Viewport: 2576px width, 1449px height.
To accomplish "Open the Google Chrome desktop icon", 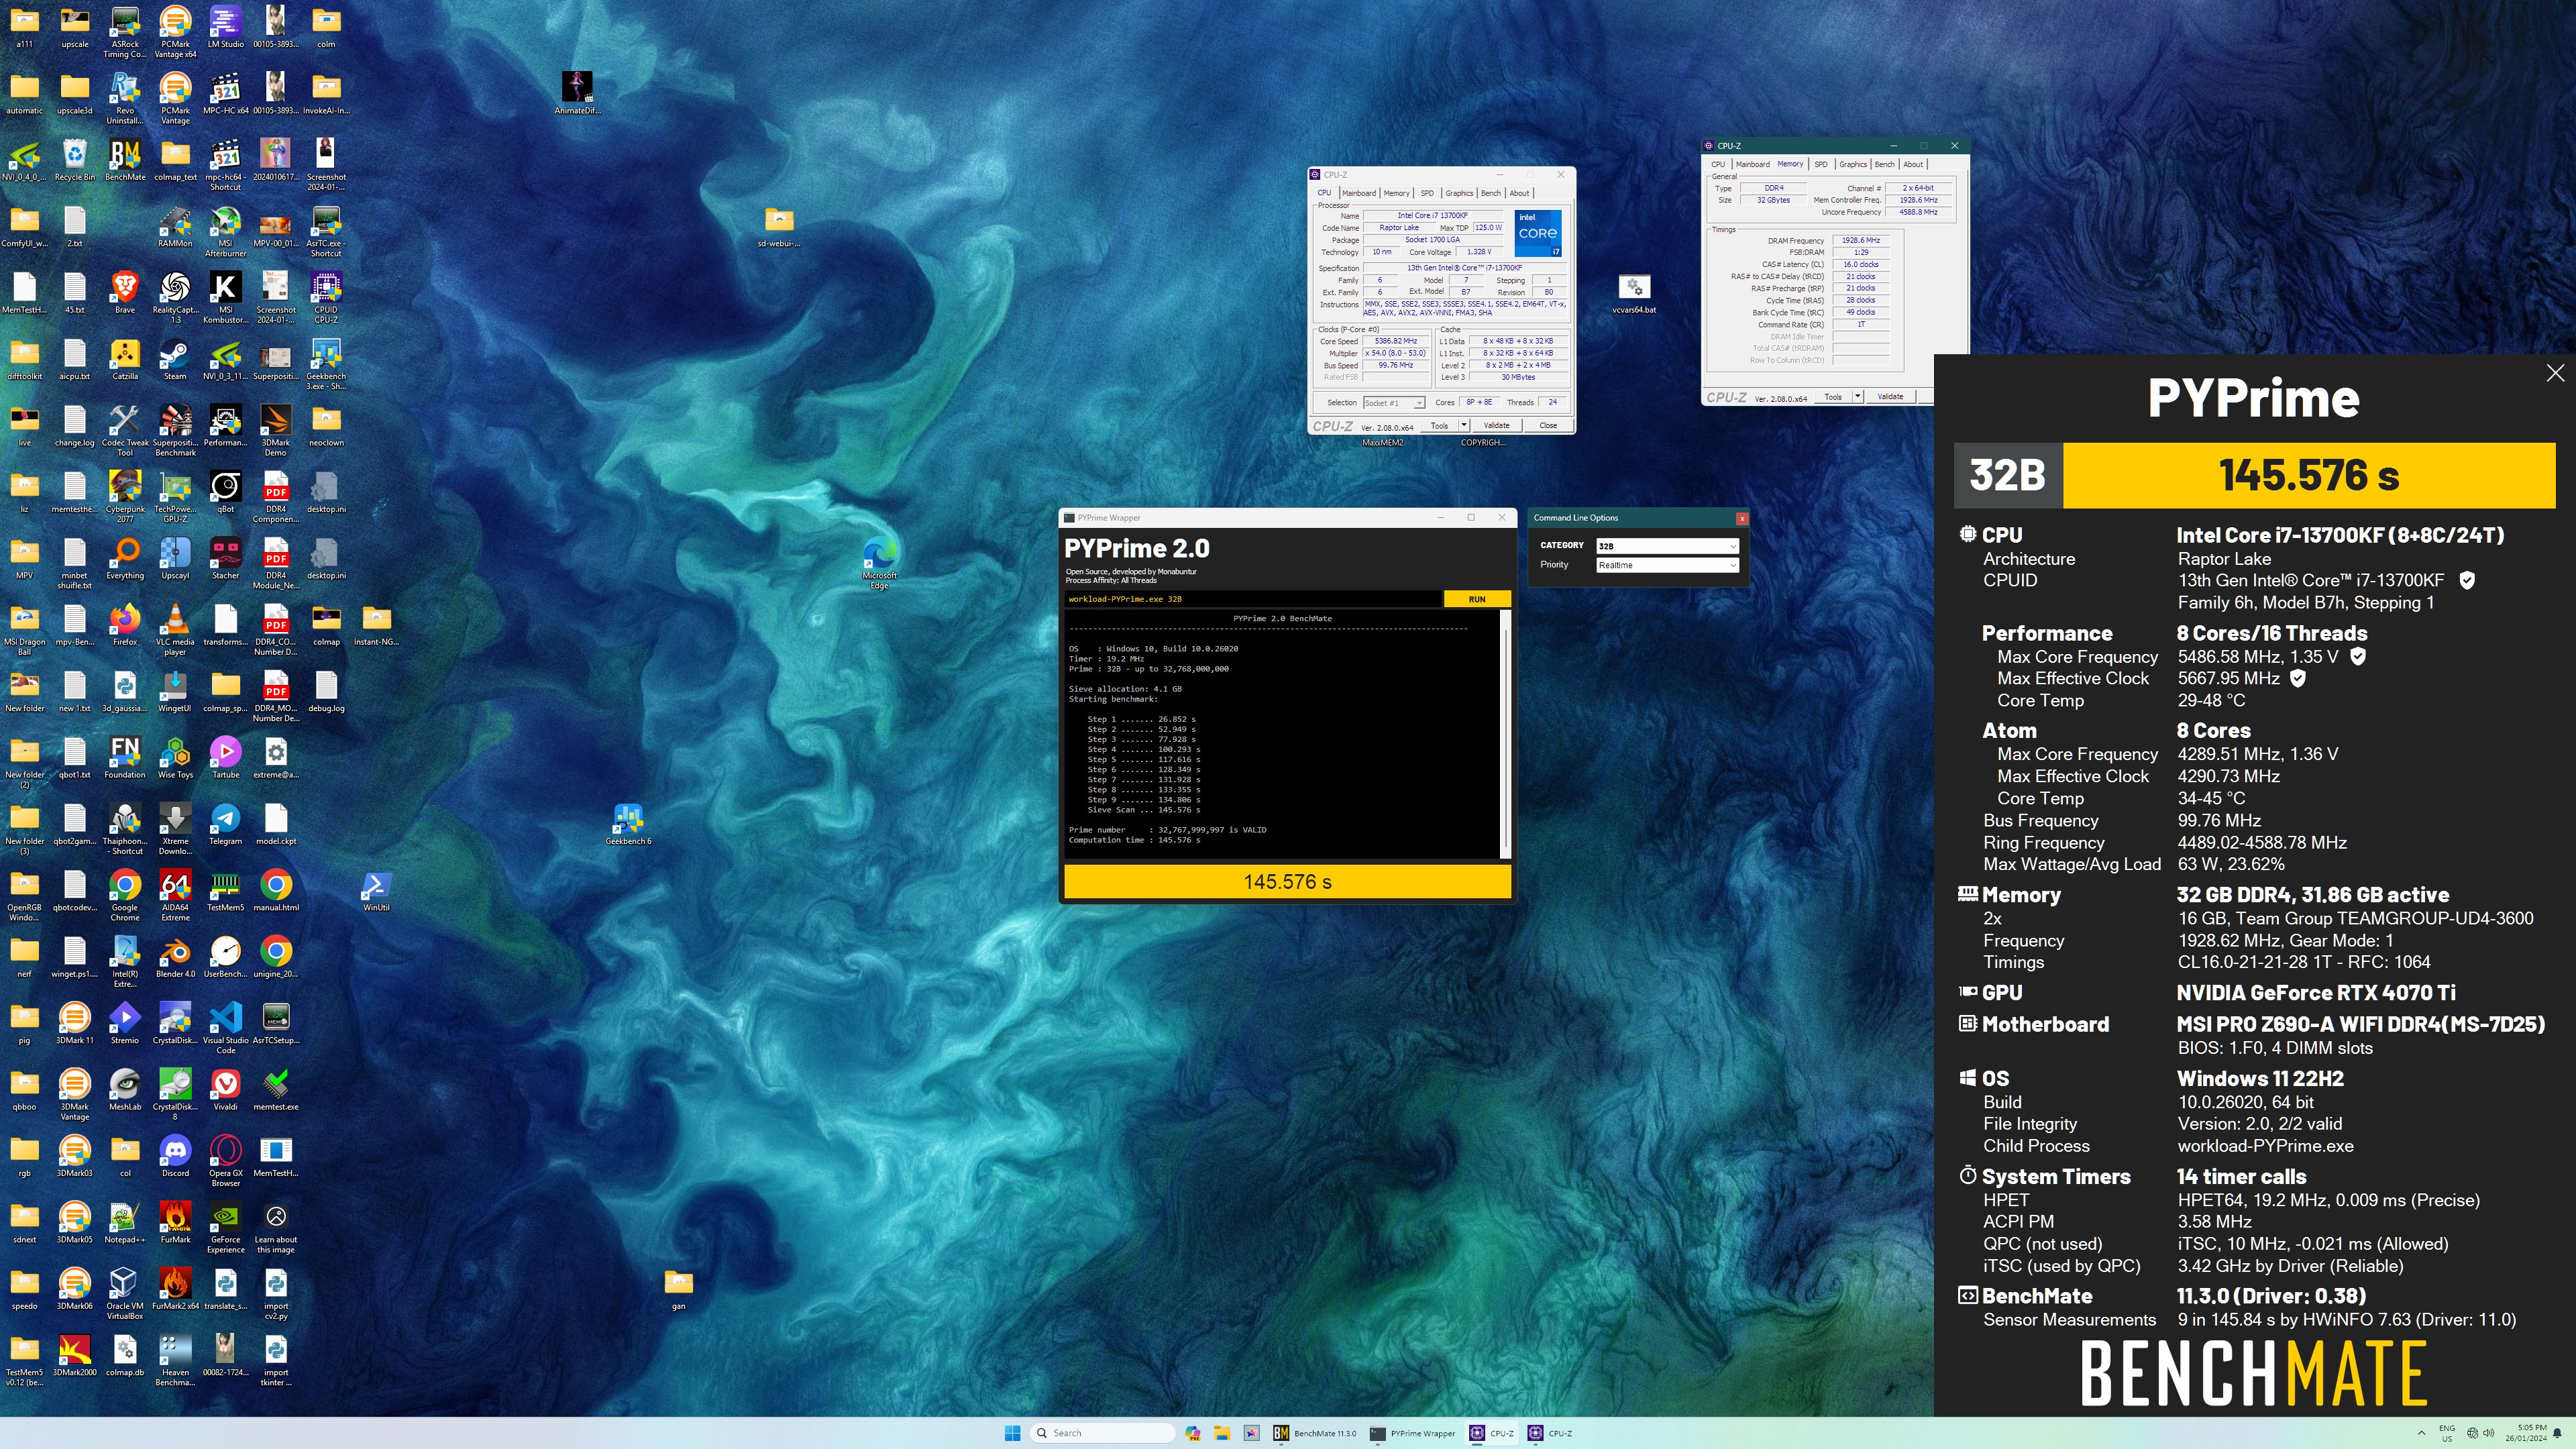I will (125, 895).
